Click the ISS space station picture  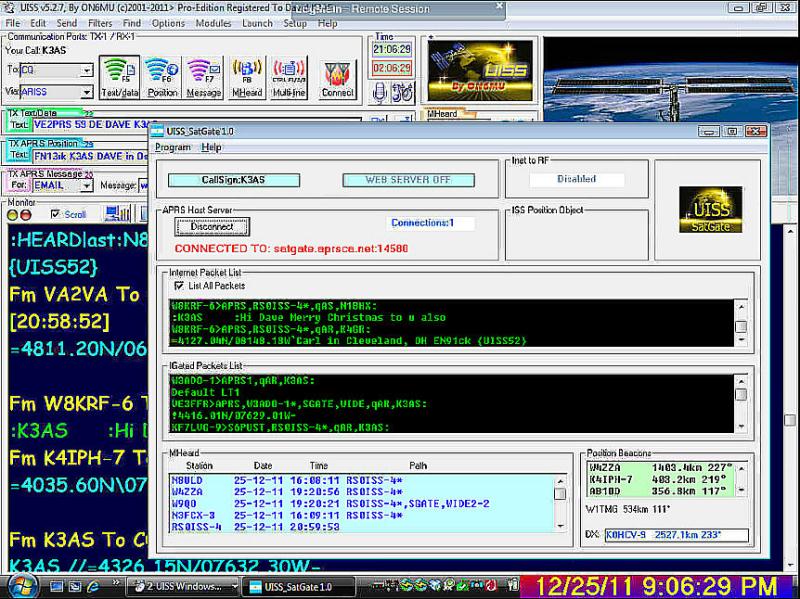[x=671, y=79]
